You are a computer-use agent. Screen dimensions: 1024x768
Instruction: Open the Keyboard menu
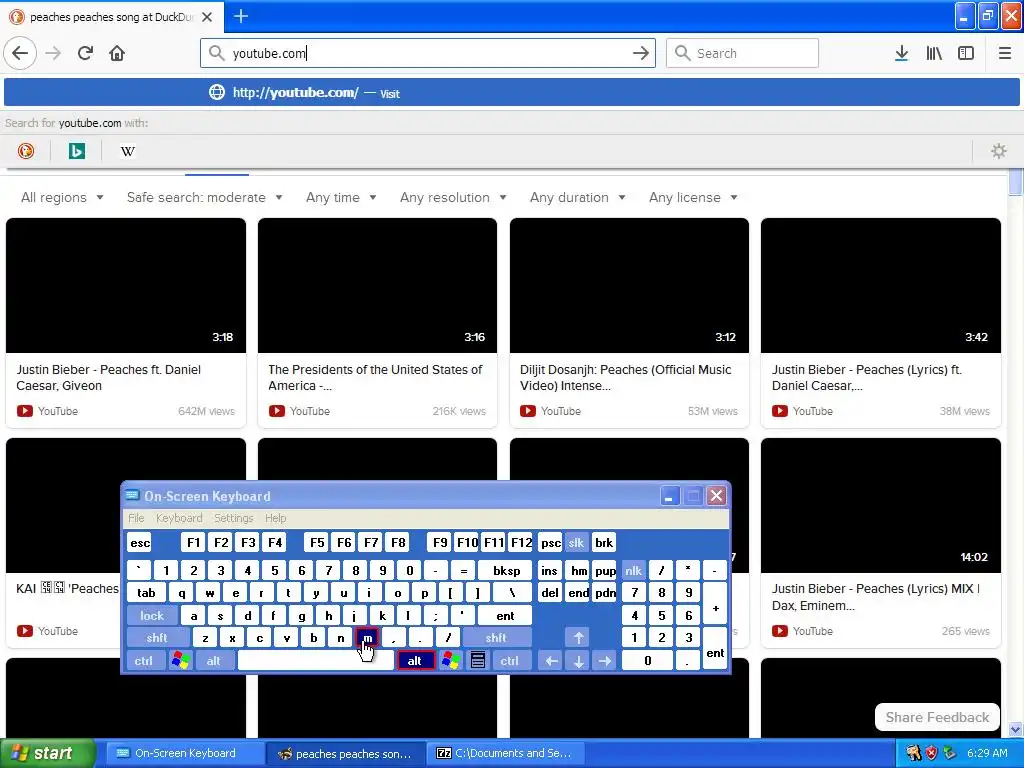coord(179,518)
